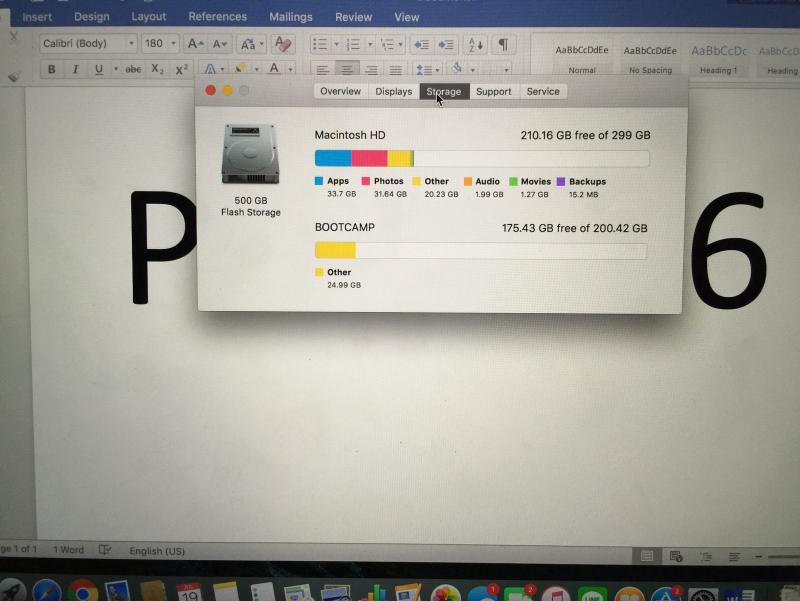800x601 pixels.
Task: Open the References ribbon tab
Action: tap(217, 17)
